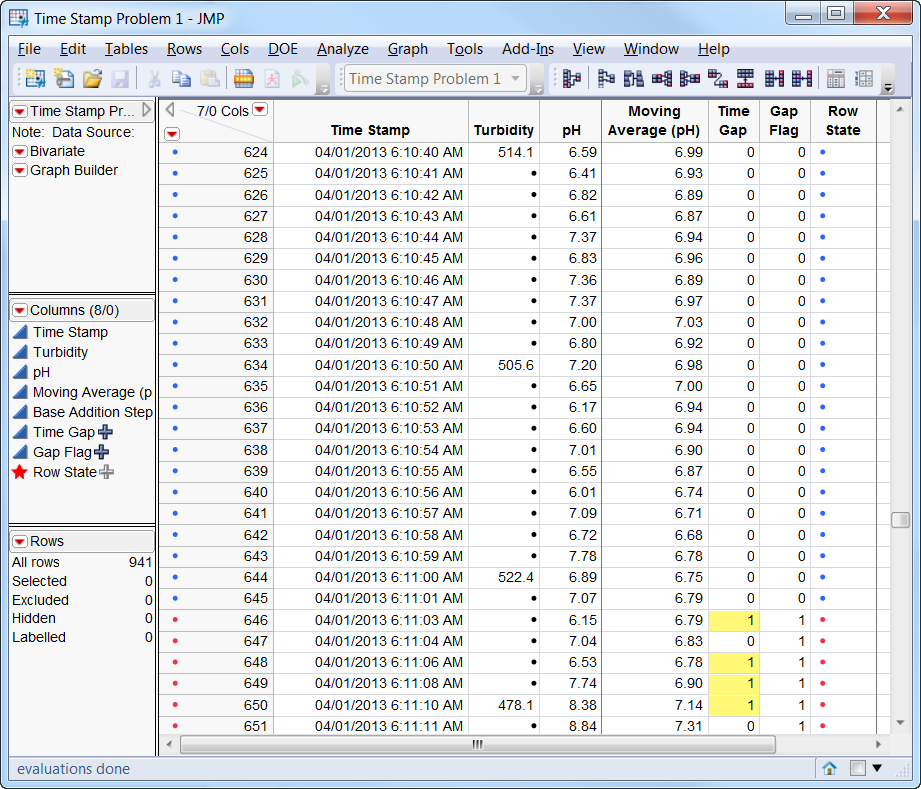Click the first tables-operation icon after the table selector

[x=572, y=79]
